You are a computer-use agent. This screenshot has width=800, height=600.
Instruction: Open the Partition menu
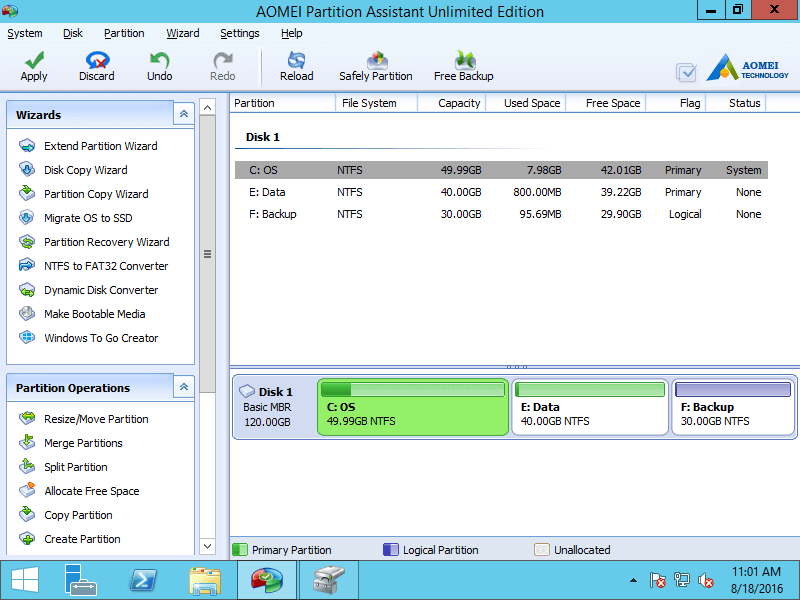click(x=124, y=33)
